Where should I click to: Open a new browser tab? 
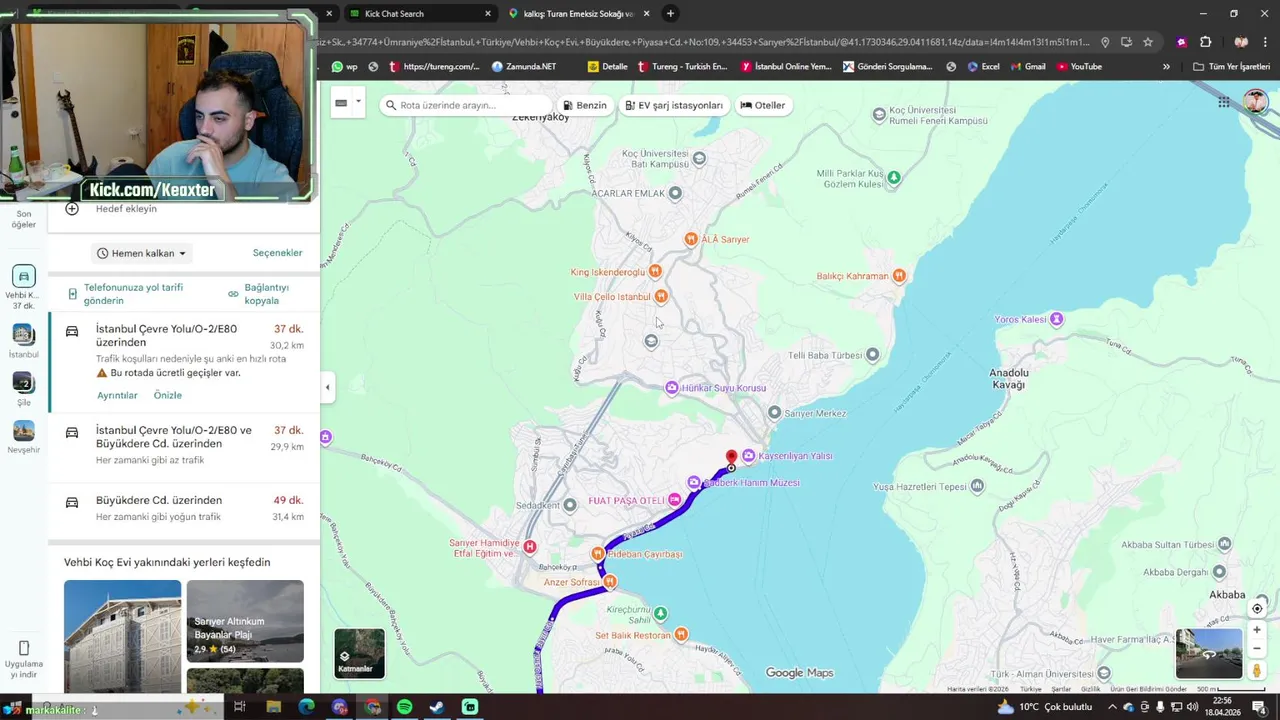tap(670, 13)
